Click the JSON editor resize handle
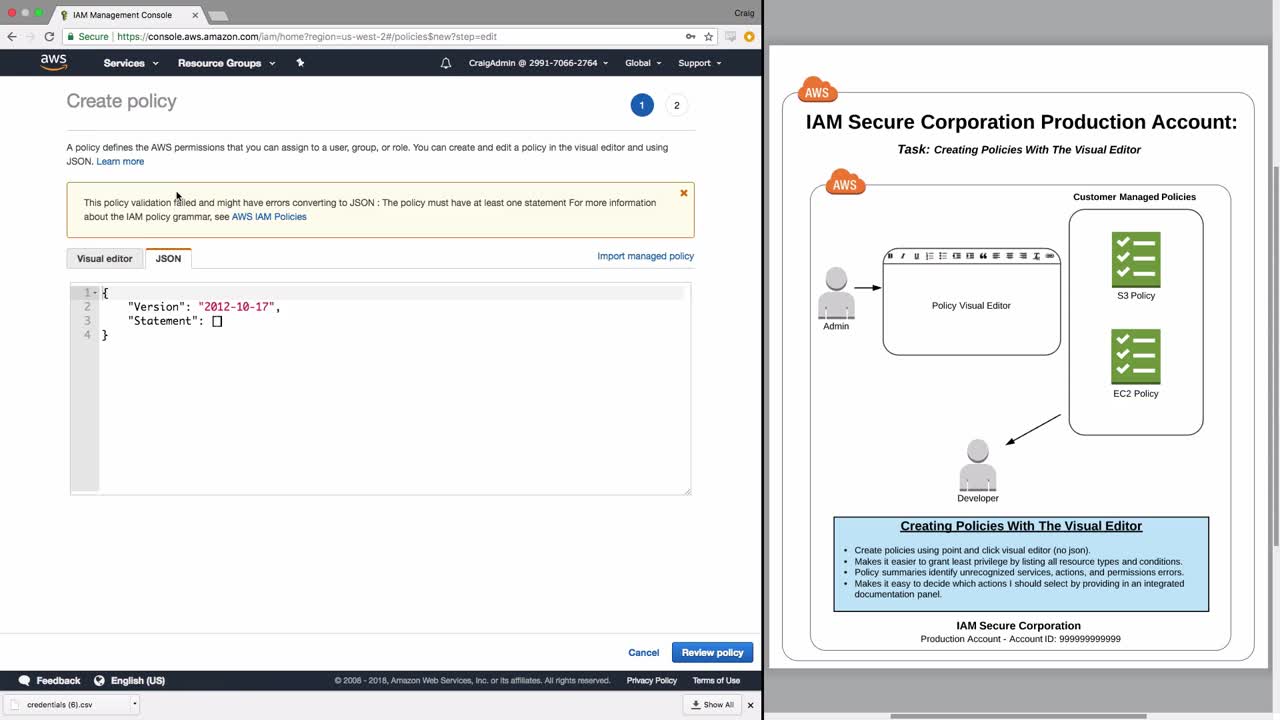This screenshot has height=720, width=1280. coord(687,490)
